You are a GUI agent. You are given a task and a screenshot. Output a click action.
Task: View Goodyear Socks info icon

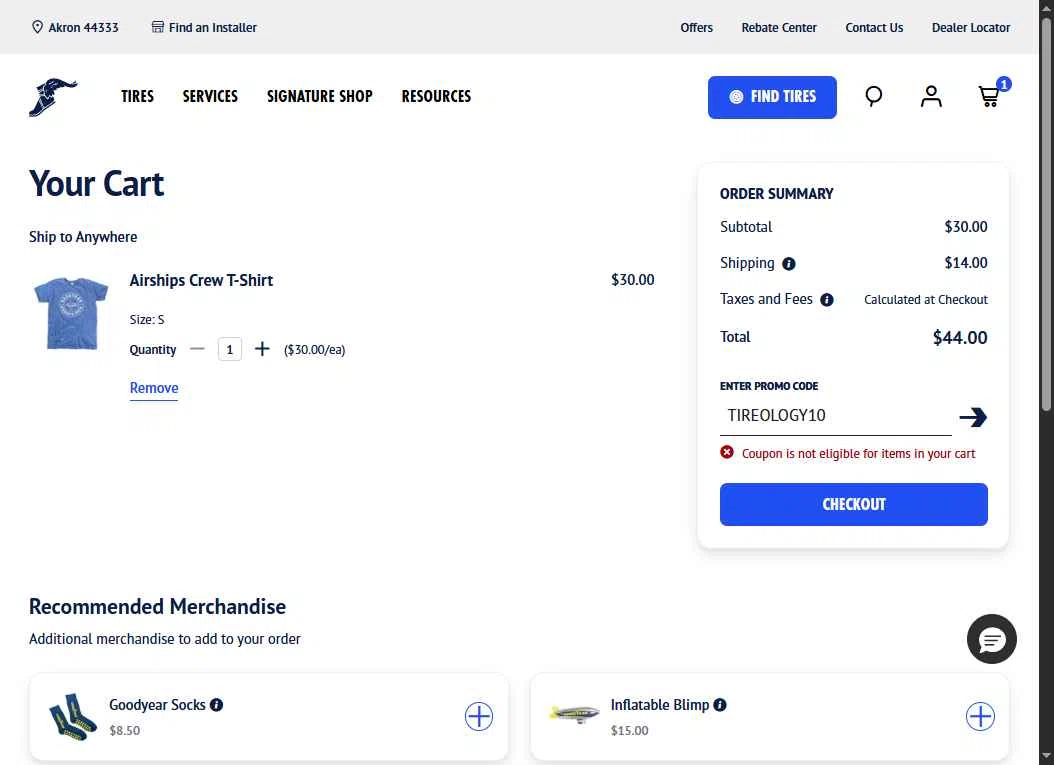click(x=216, y=704)
